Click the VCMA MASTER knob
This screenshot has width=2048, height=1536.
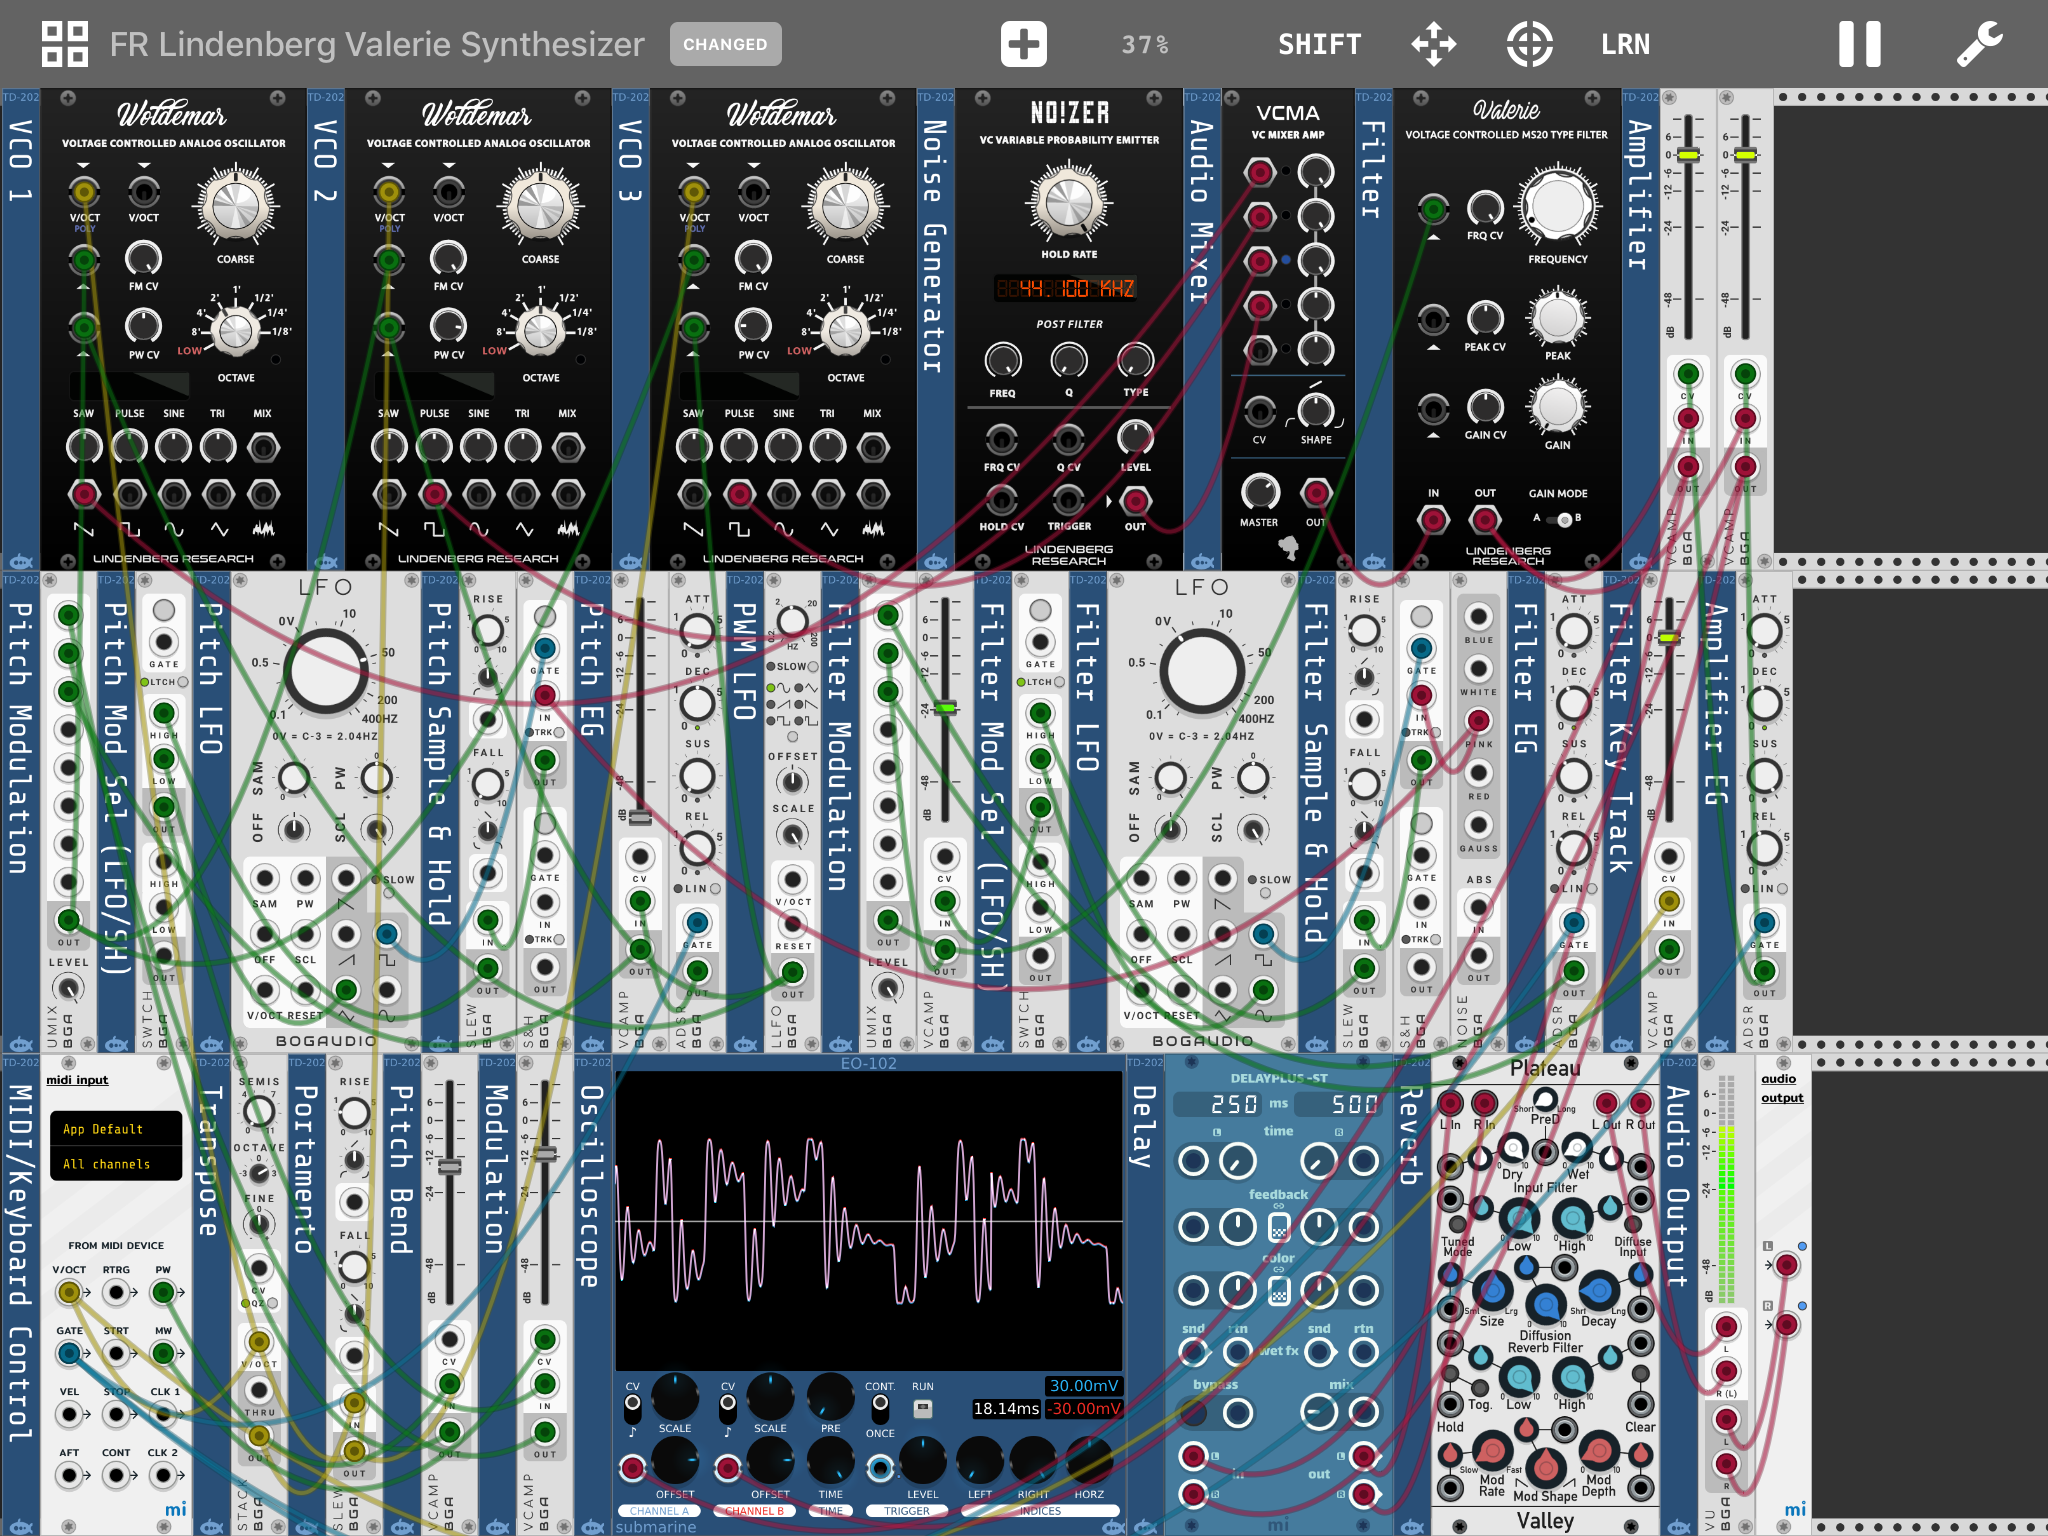click(1259, 492)
